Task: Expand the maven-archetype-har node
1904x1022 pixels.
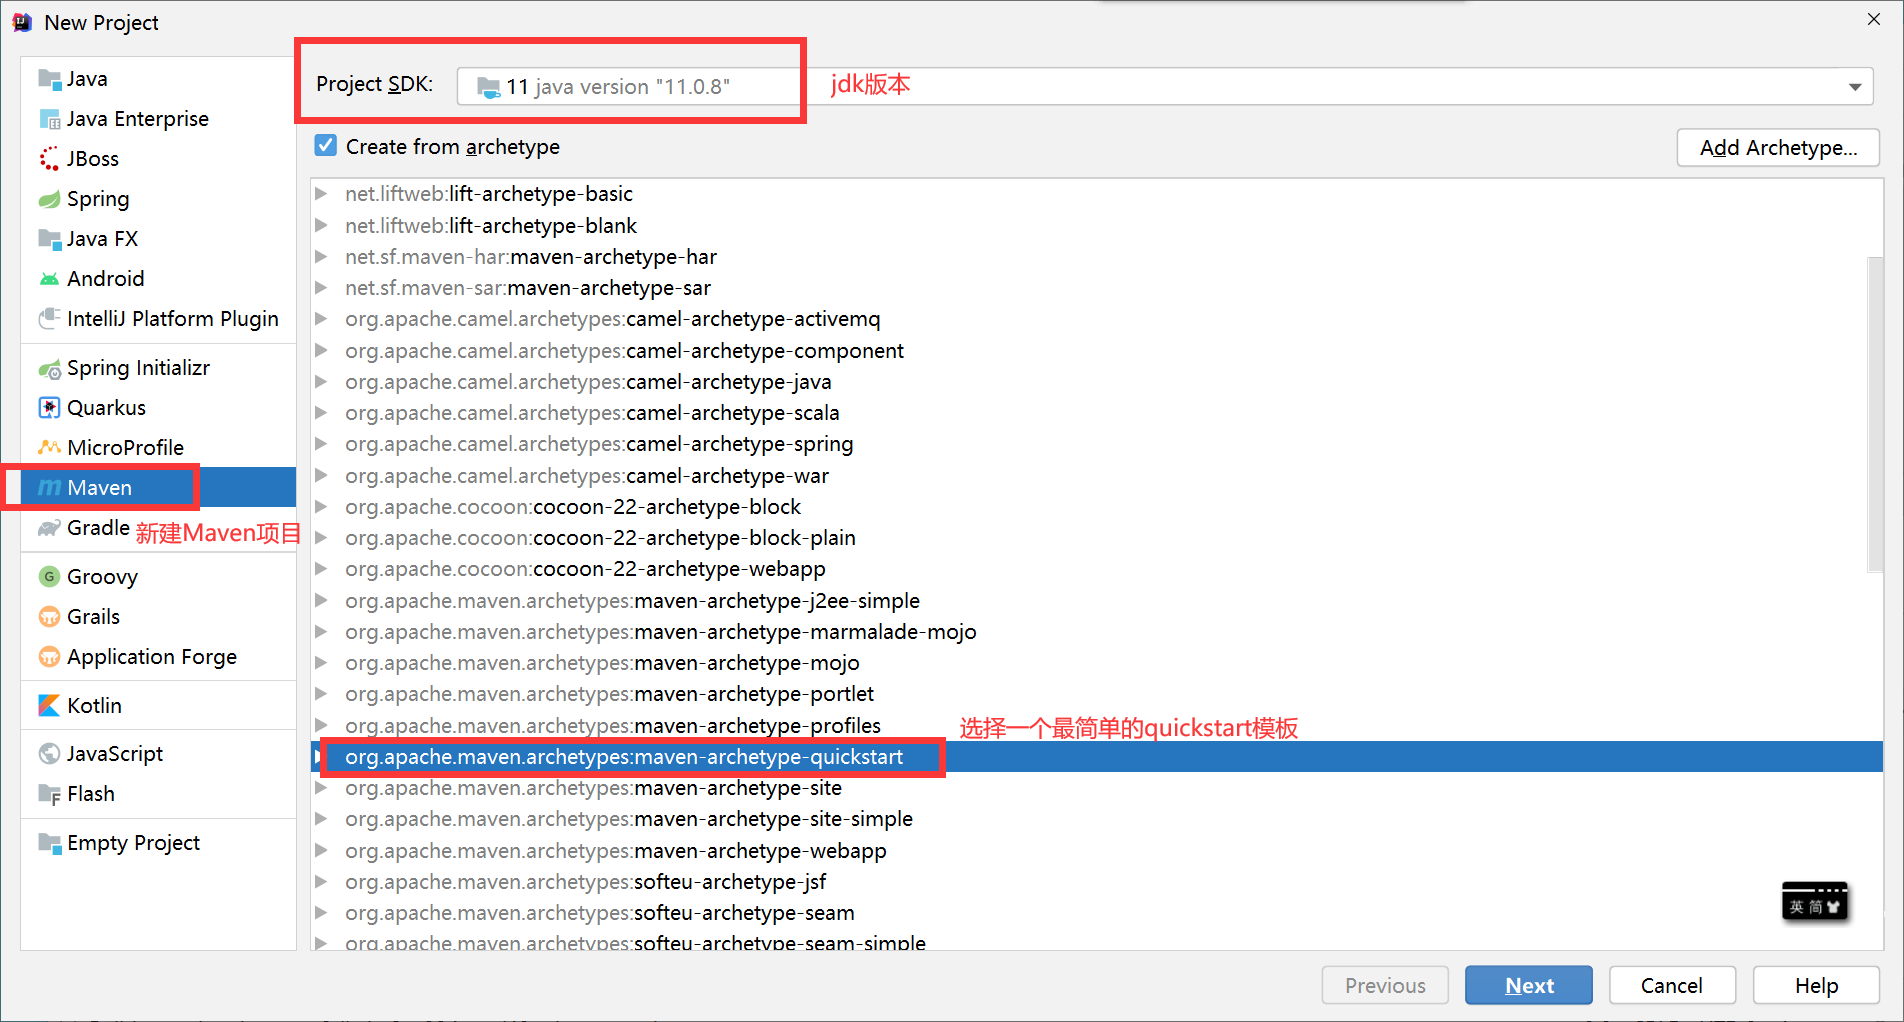Action: click(x=321, y=256)
